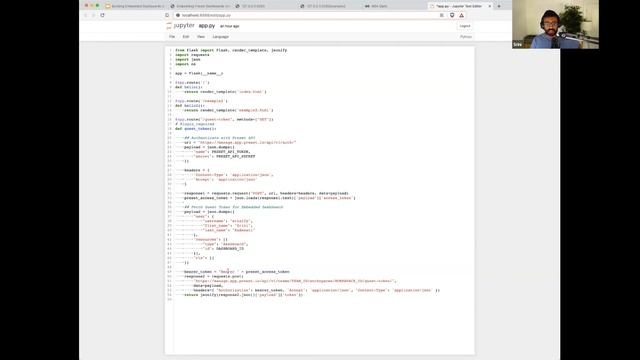Open the Brave Shields icon
This screenshot has width=640, height=360.
click(452, 15)
